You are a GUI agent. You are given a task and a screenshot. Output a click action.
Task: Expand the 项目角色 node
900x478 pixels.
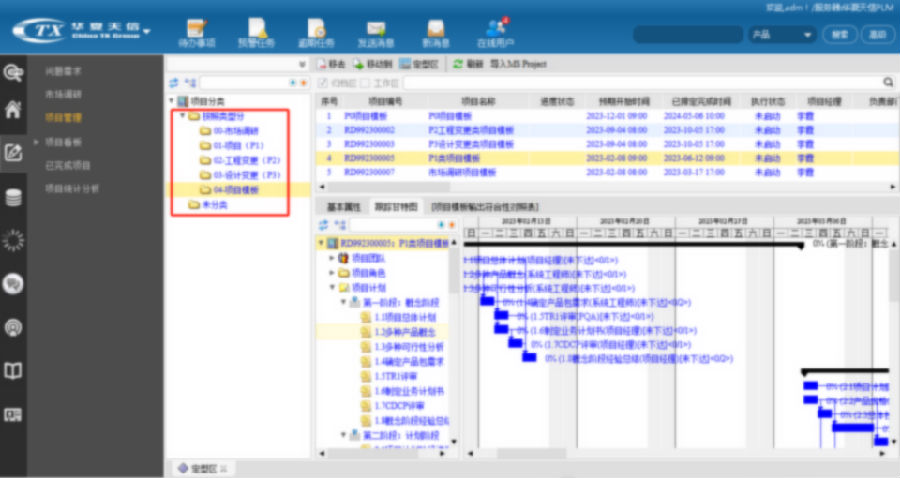click(332, 273)
